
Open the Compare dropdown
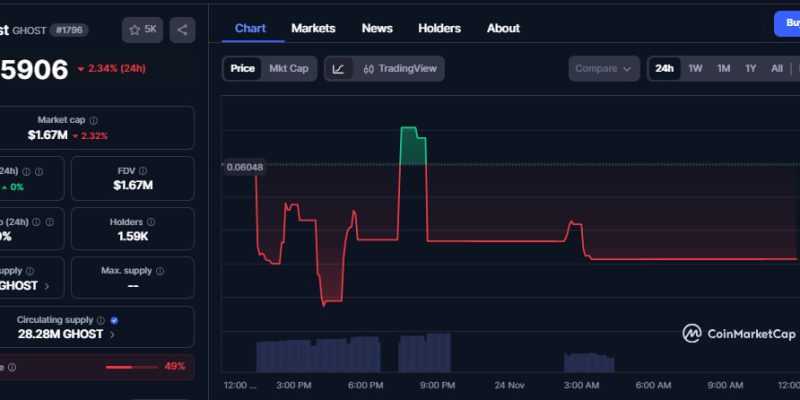point(604,69)
